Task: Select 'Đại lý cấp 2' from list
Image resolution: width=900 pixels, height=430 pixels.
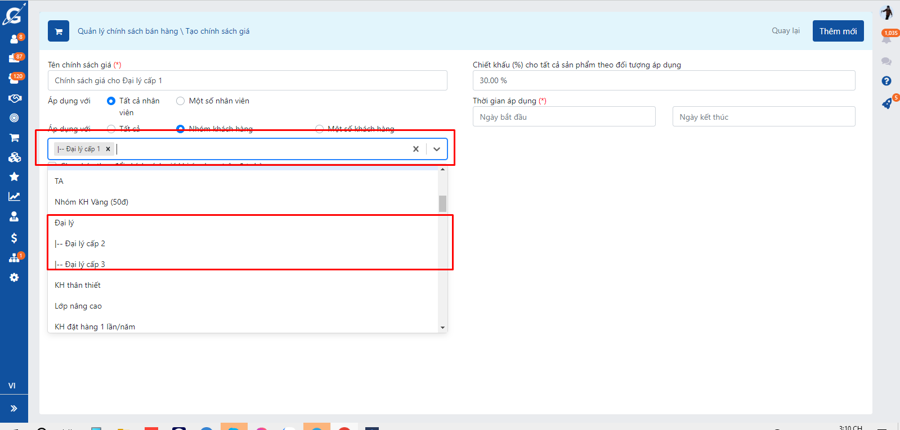Action: coord(80,243)
